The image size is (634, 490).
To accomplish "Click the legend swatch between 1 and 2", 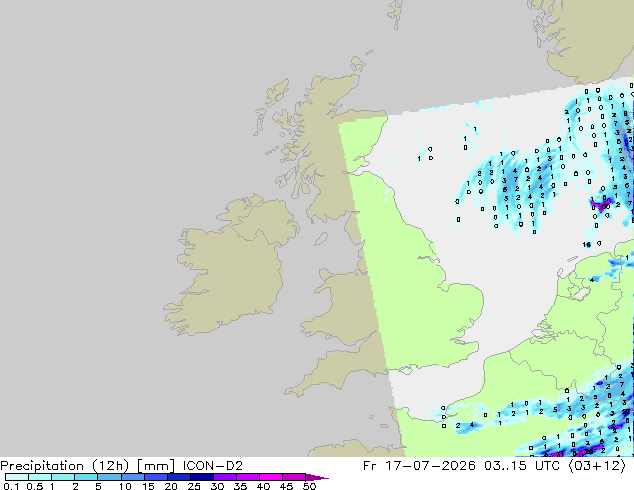I will click(63, 477).
